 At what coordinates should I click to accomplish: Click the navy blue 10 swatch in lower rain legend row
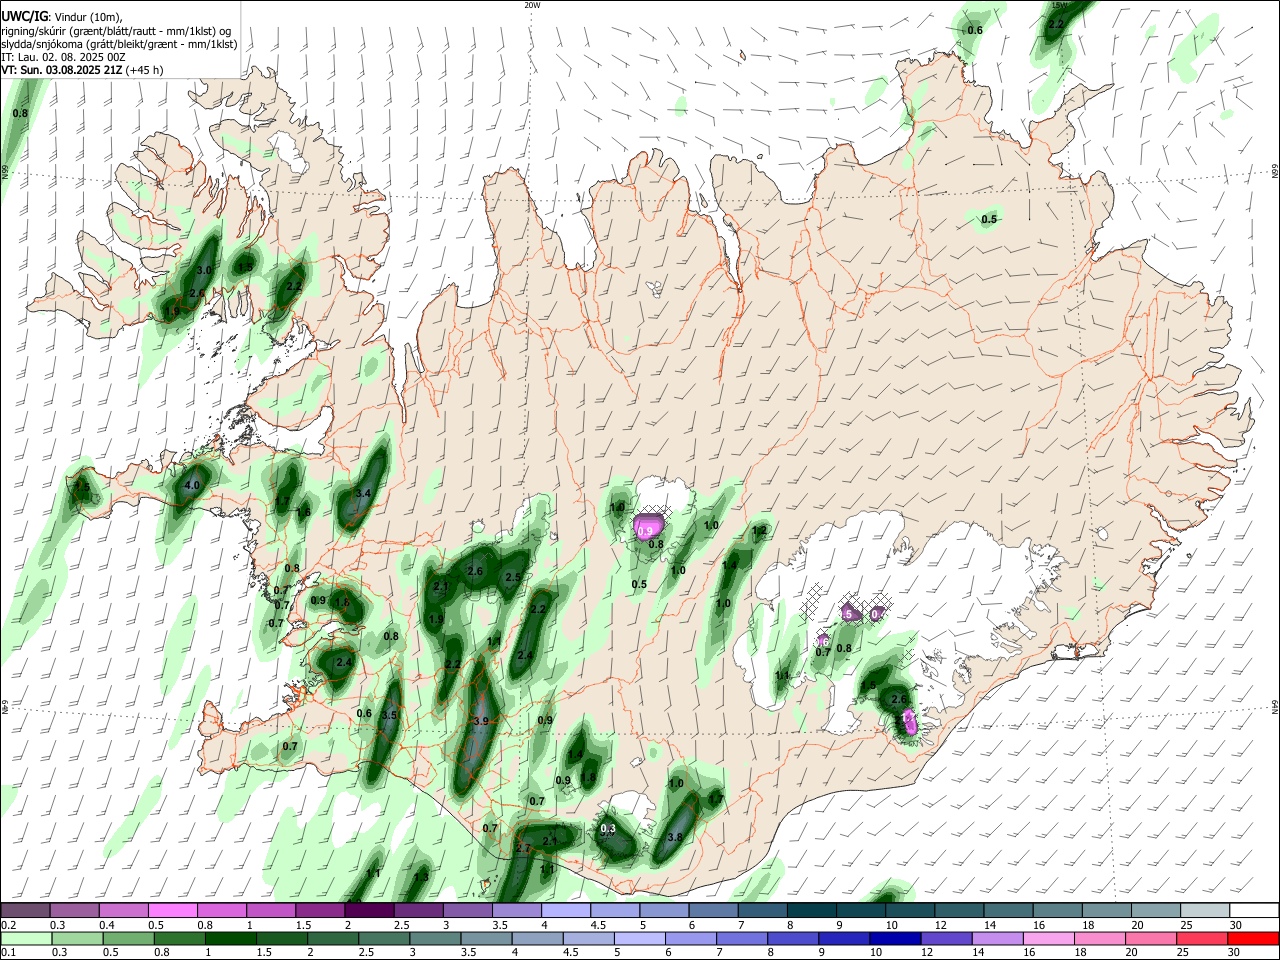coord(895,938)
